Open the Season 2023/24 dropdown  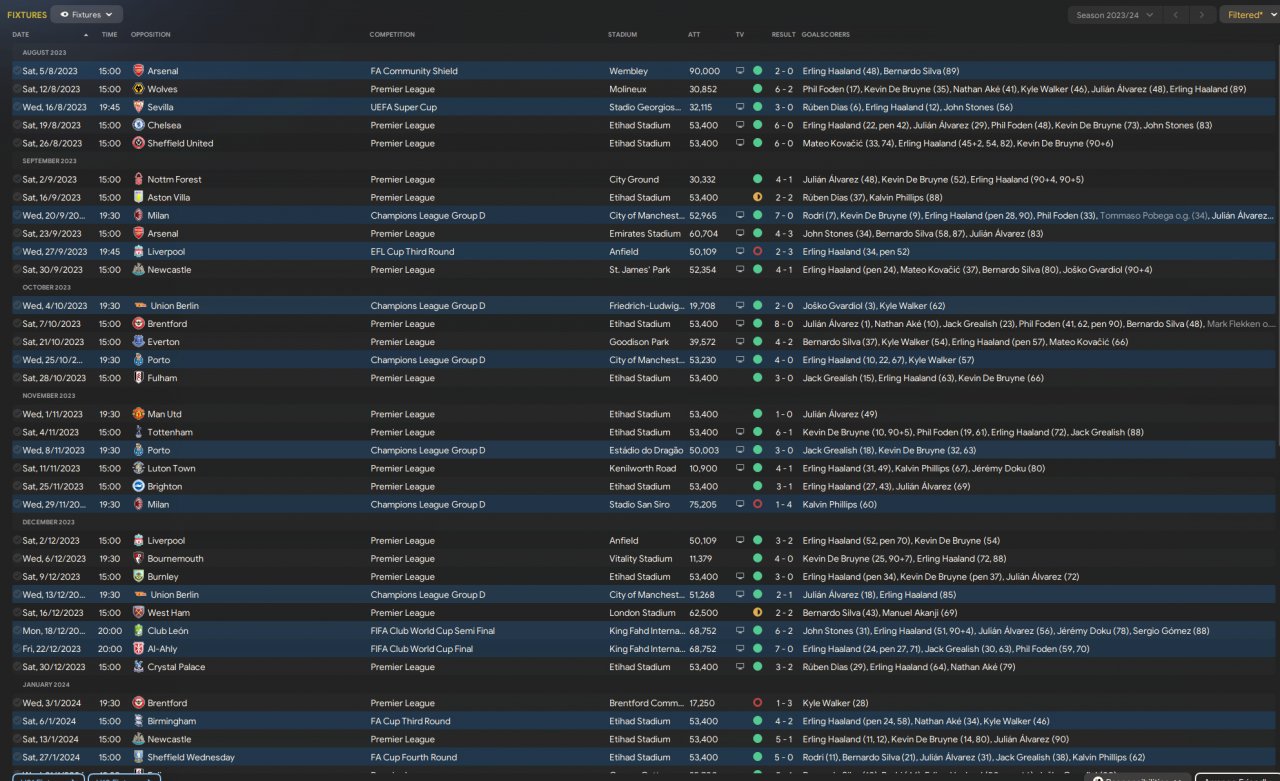[x=1115, y=15]
